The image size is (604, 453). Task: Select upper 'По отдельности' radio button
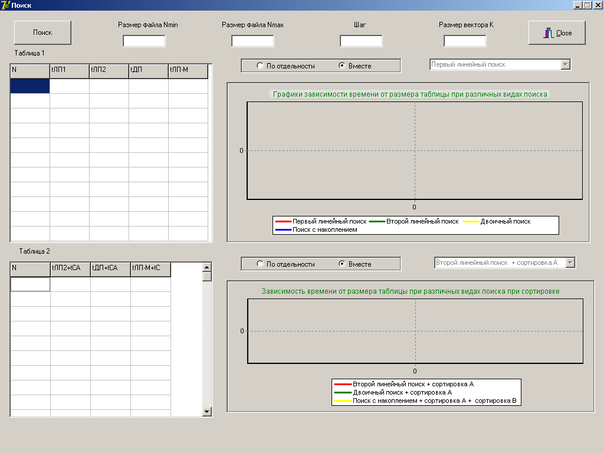coord(260,66)
